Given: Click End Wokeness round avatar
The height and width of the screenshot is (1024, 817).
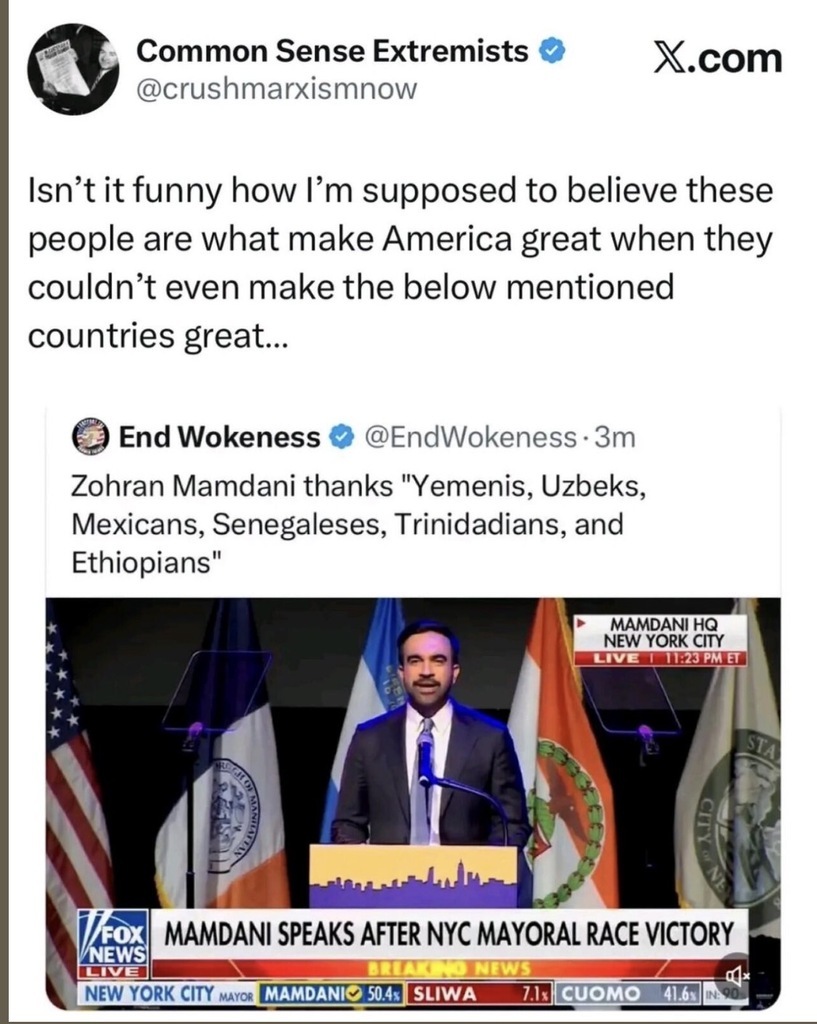Looking at the screenshot, I should pos(91,437).
